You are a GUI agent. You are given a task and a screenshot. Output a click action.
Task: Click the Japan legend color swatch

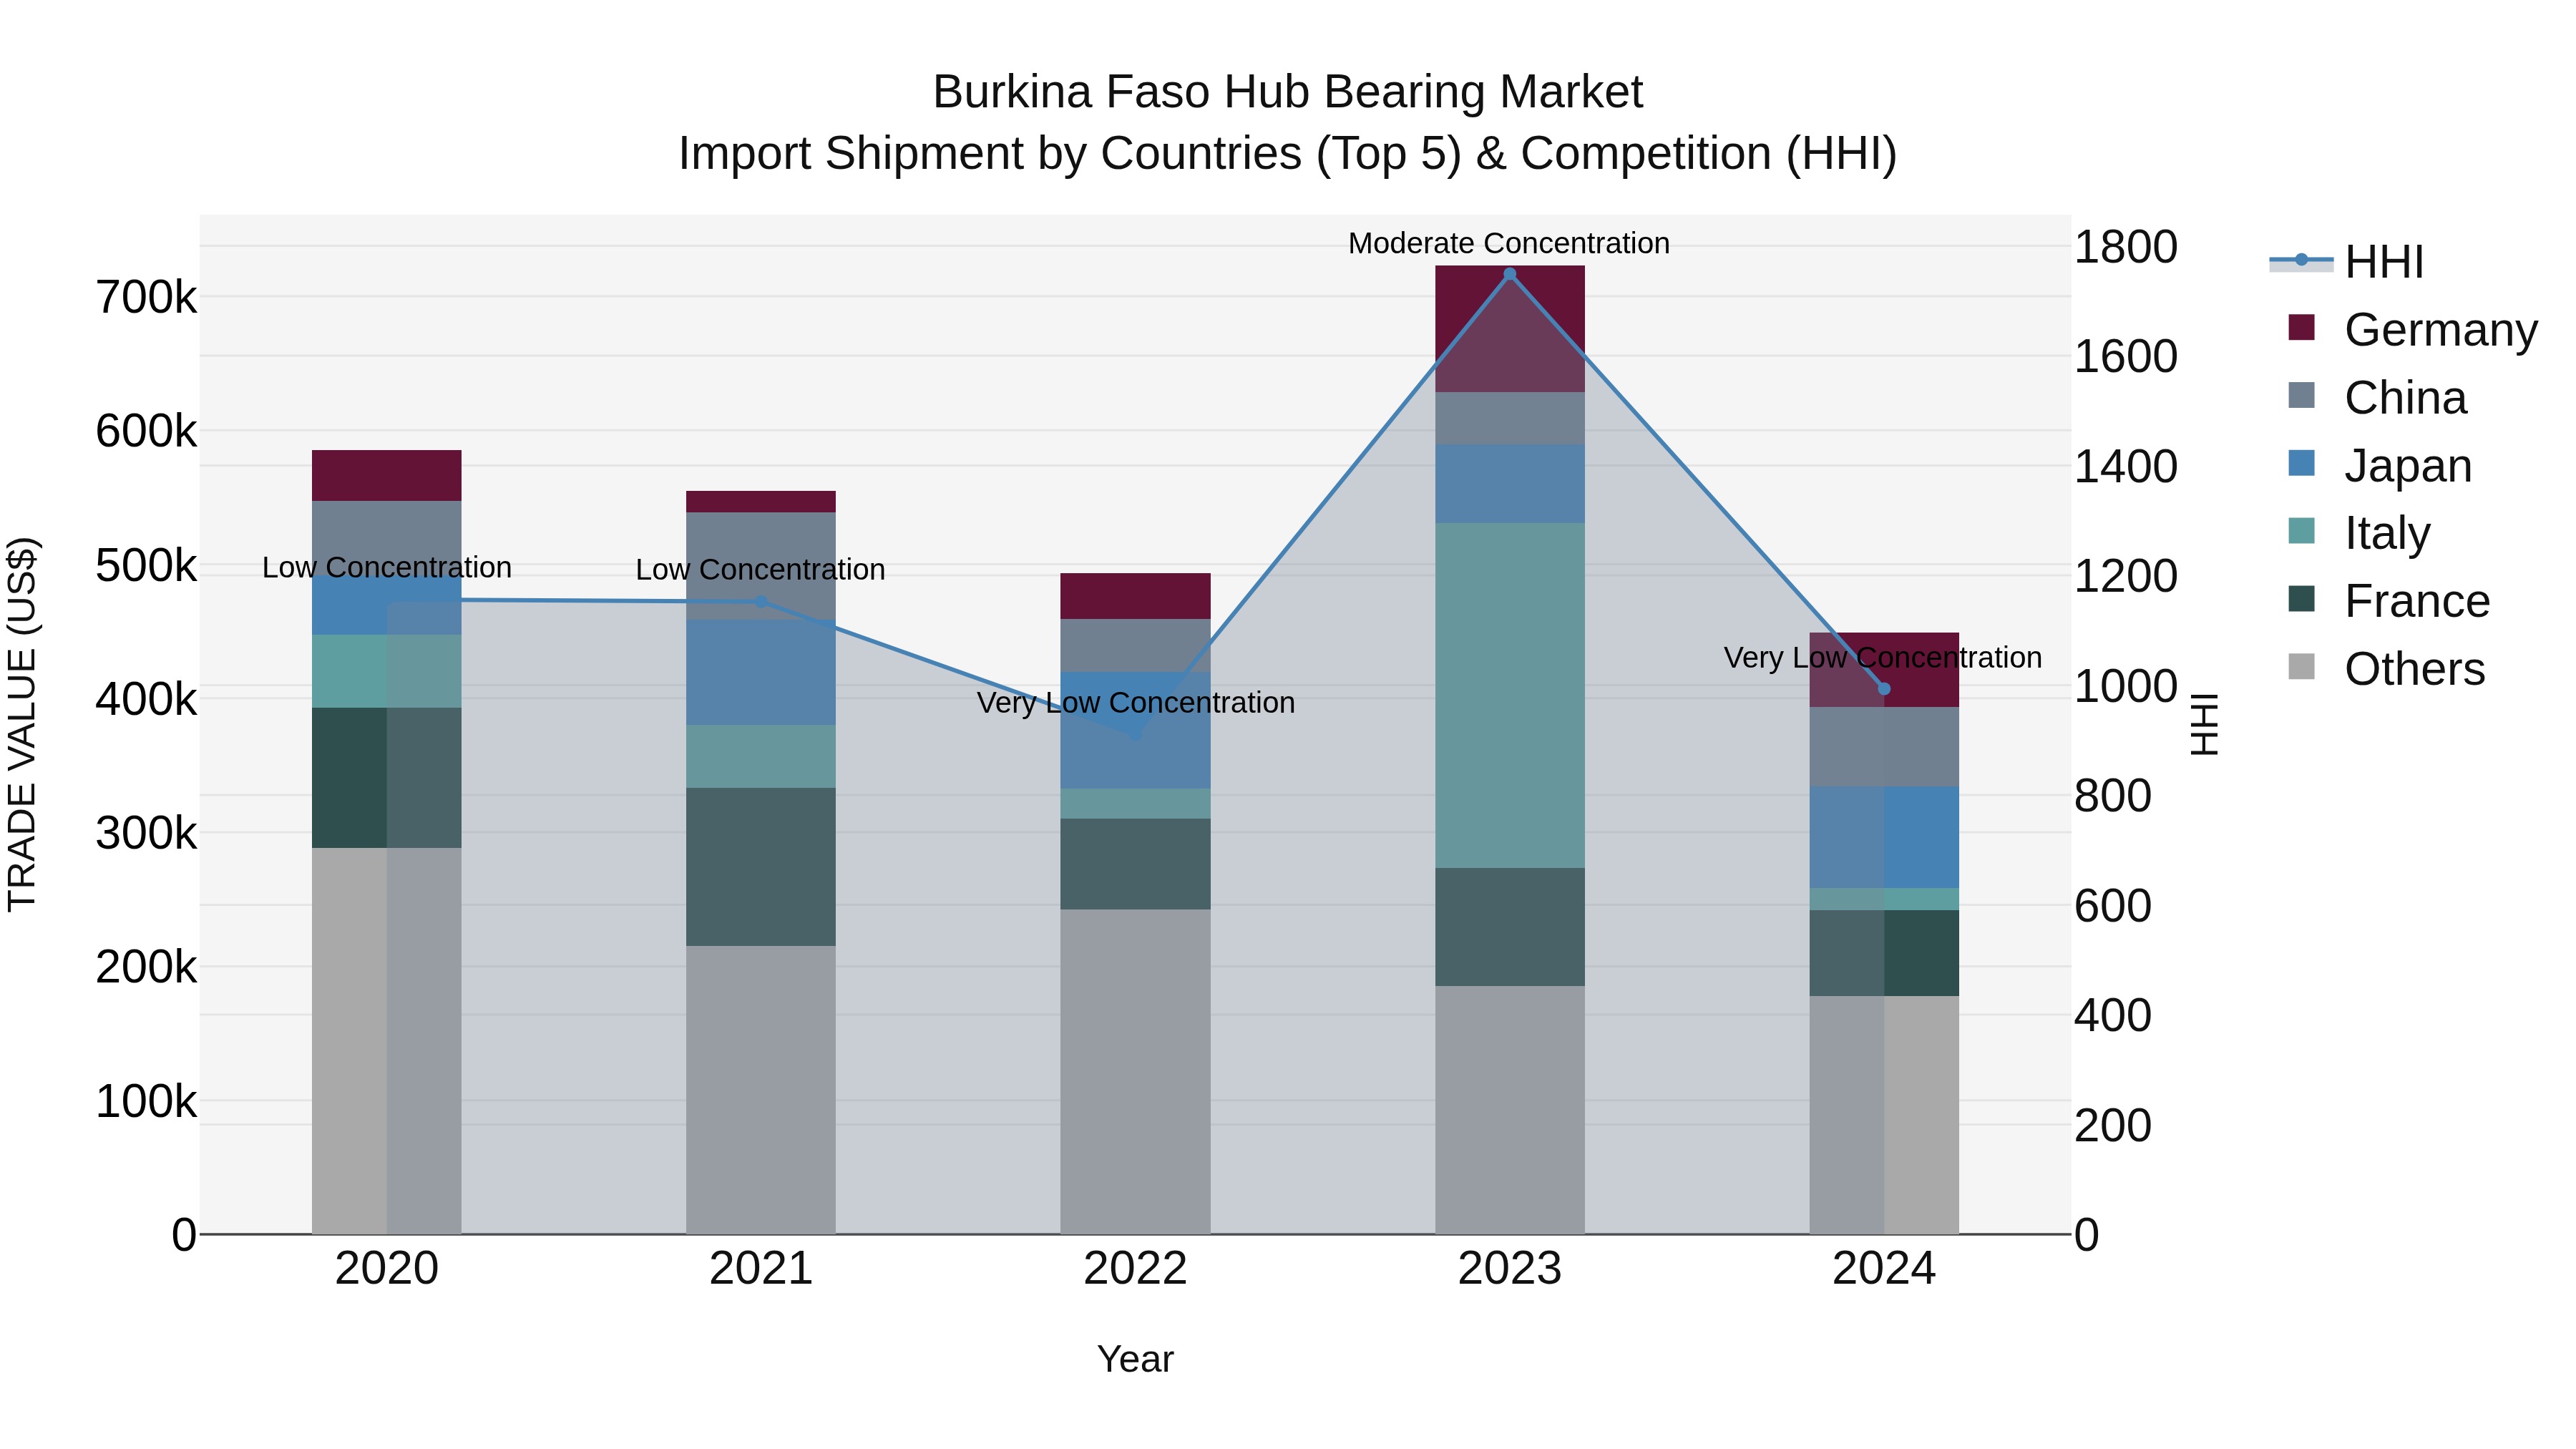click(2301, 463)
